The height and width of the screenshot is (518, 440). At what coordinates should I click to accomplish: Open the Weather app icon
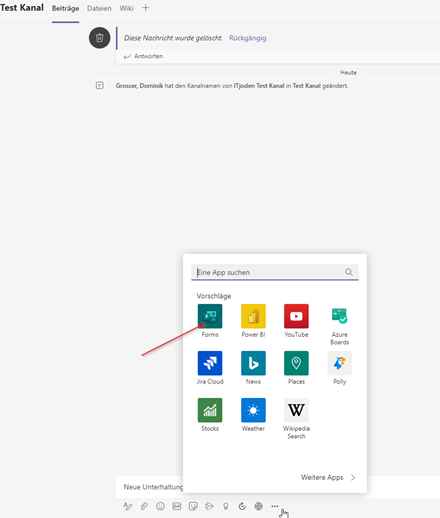pyautogui.click(x=253, y=410)
